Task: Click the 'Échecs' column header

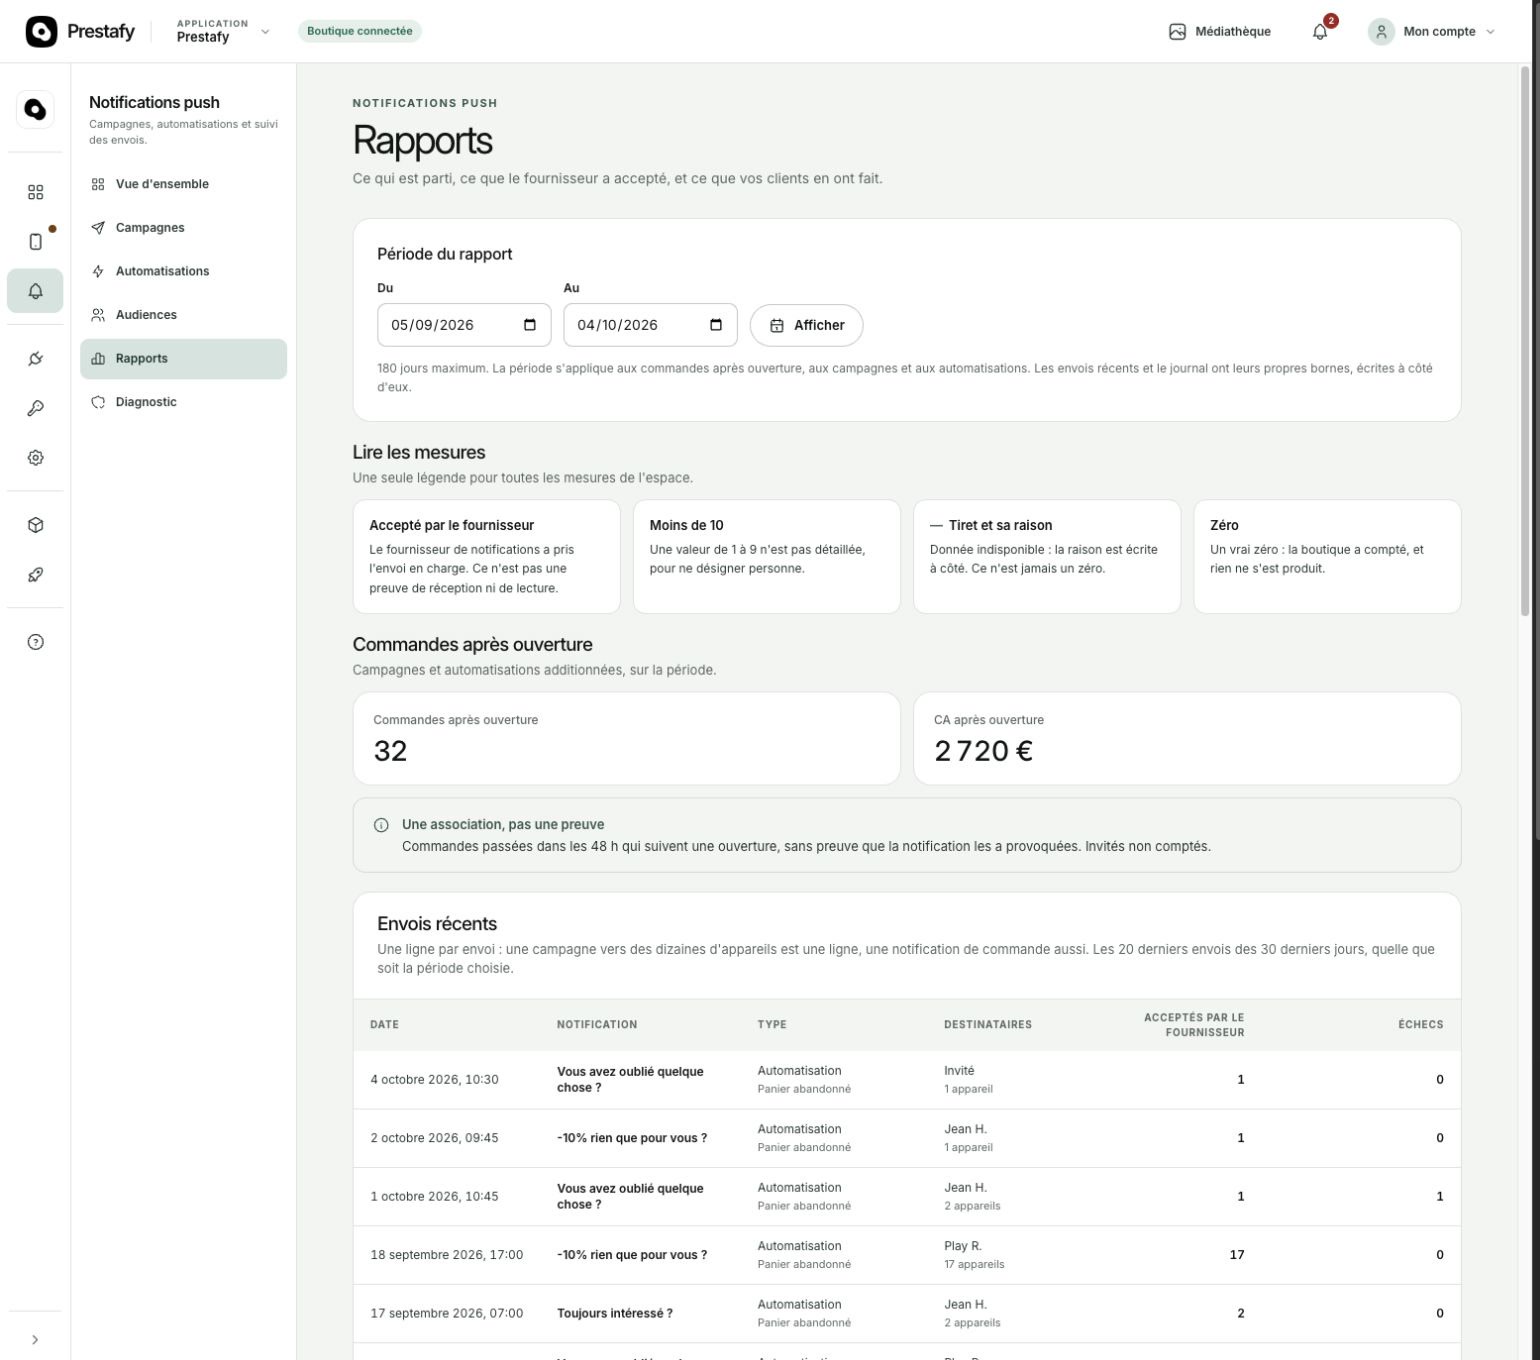Action: coord(1420,1025)
